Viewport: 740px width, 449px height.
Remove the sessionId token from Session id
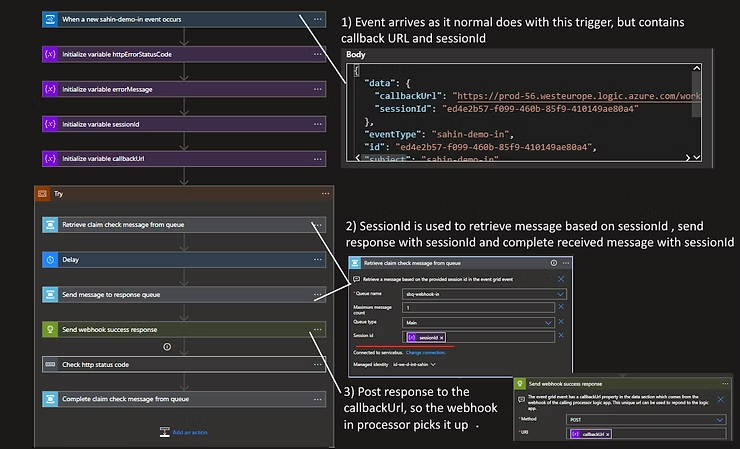point(442,338)
